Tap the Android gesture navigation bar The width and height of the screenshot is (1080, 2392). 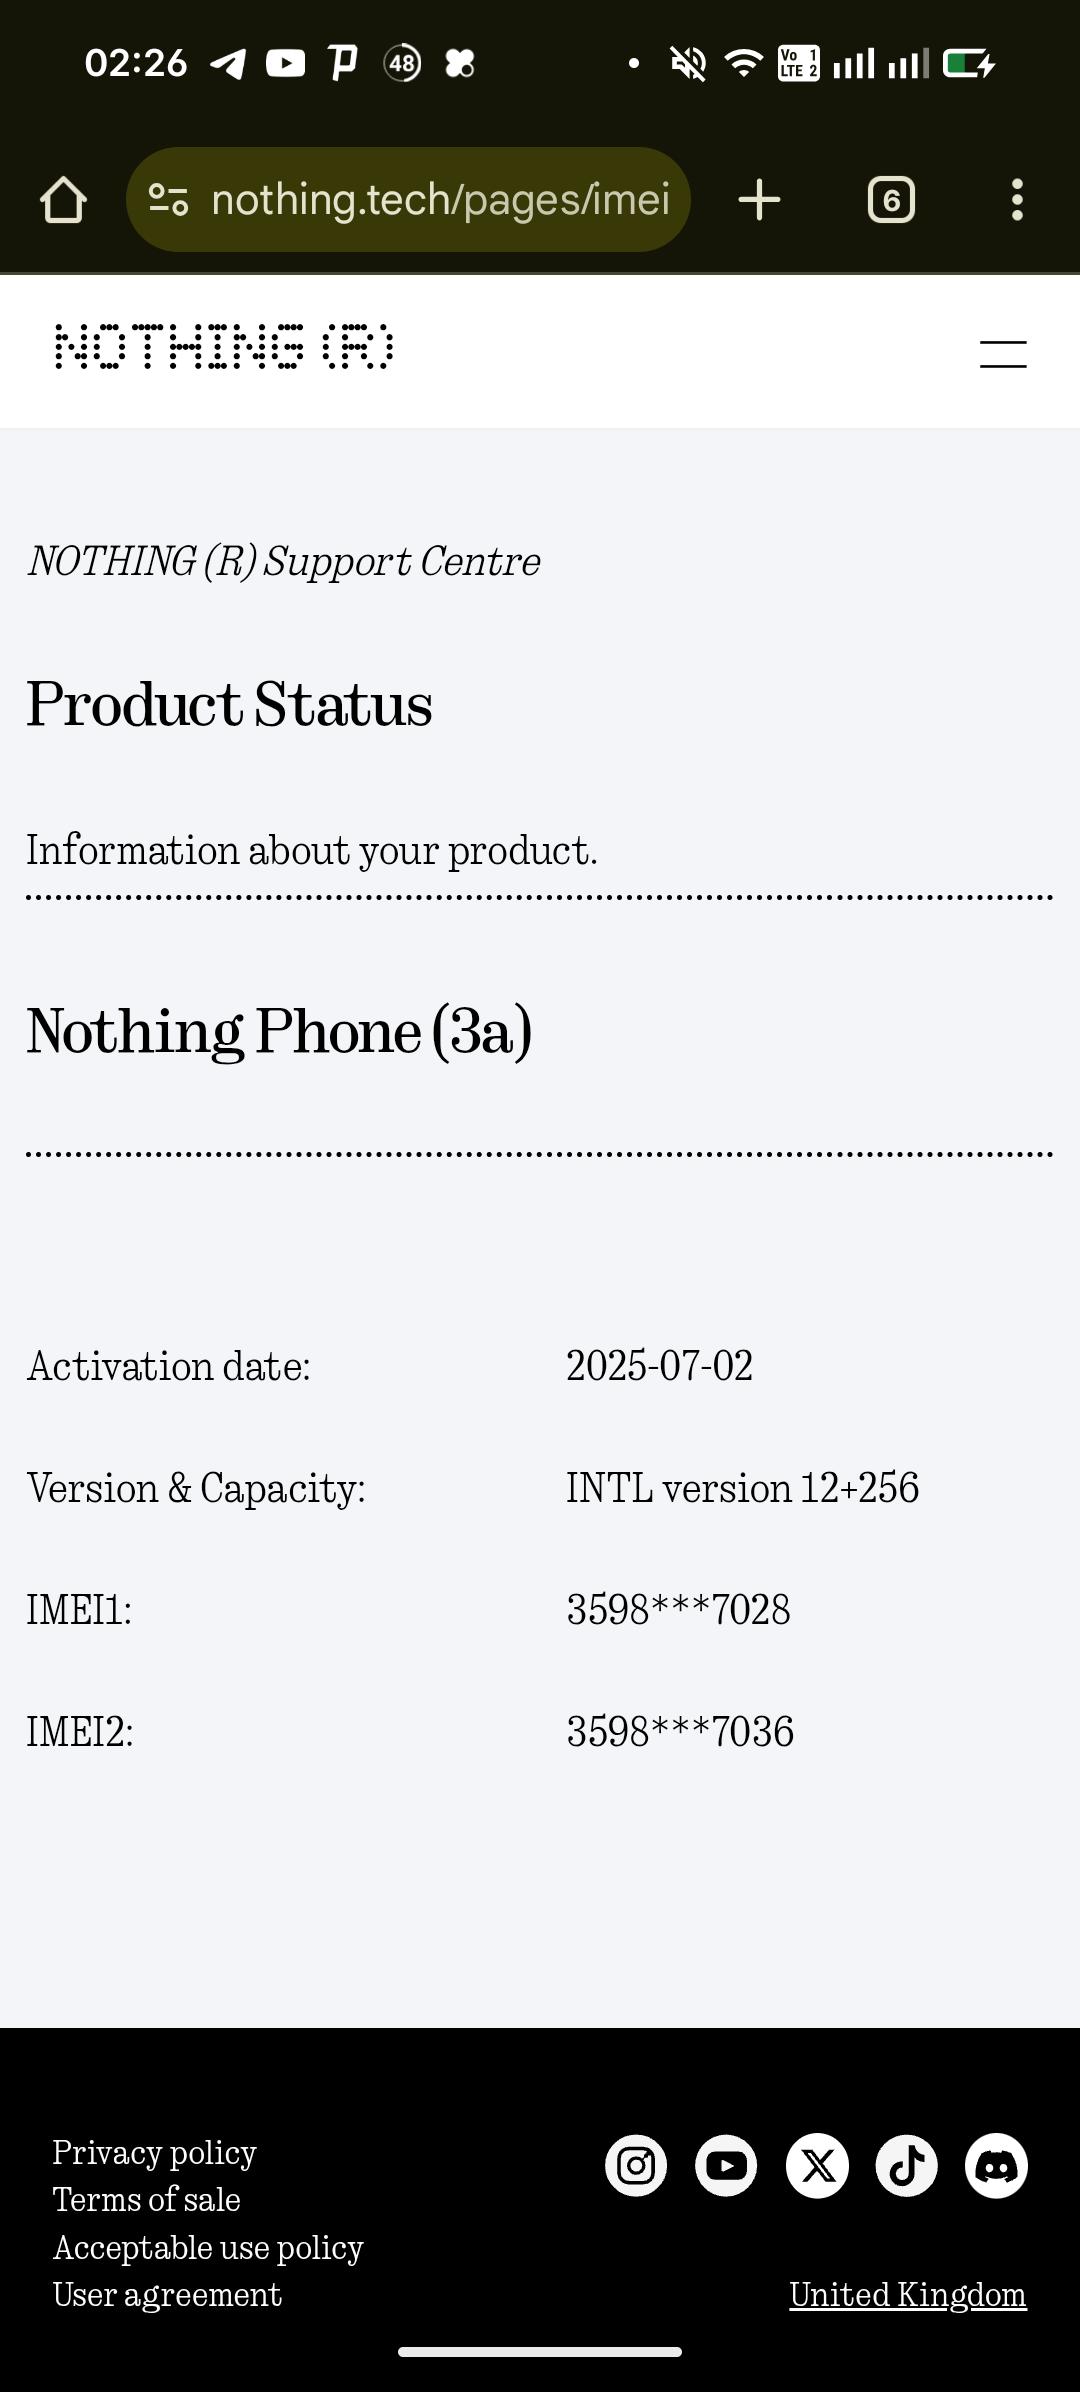click(540, 2352)
